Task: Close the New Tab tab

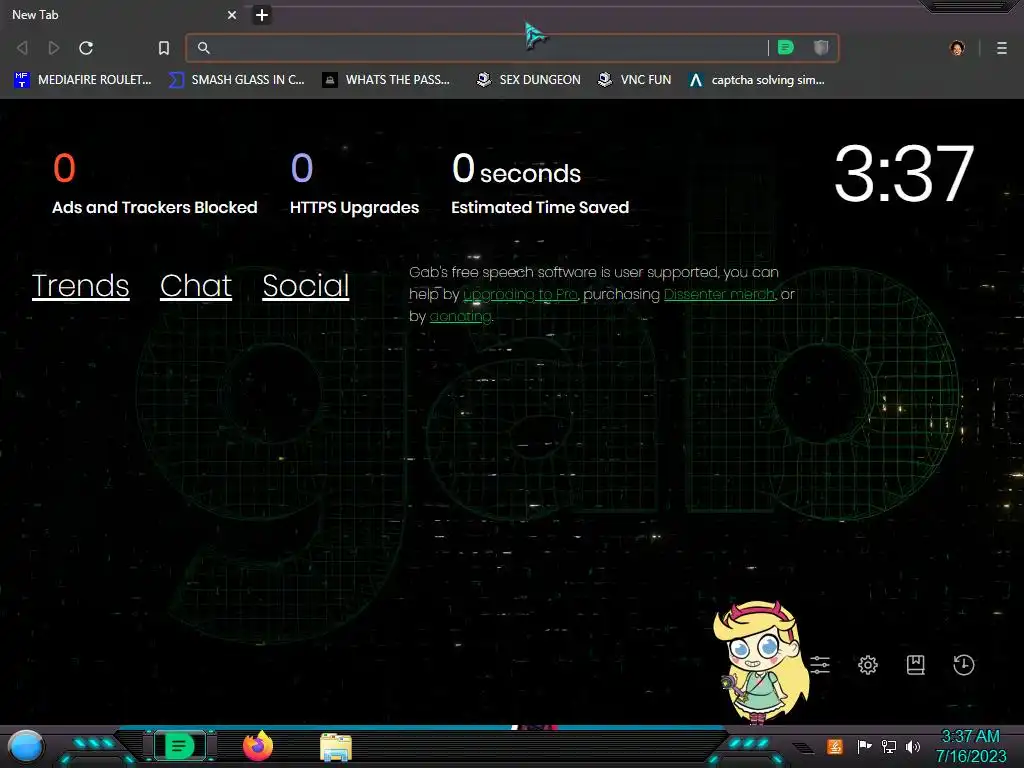Action: point(232,15)
